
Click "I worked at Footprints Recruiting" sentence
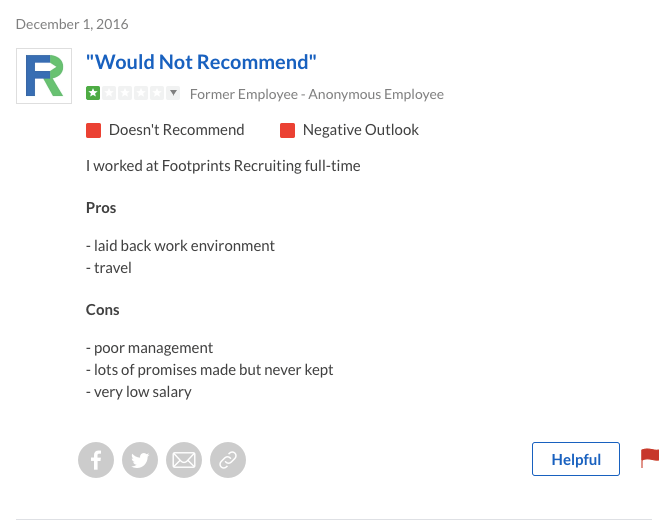coord(223,166)
